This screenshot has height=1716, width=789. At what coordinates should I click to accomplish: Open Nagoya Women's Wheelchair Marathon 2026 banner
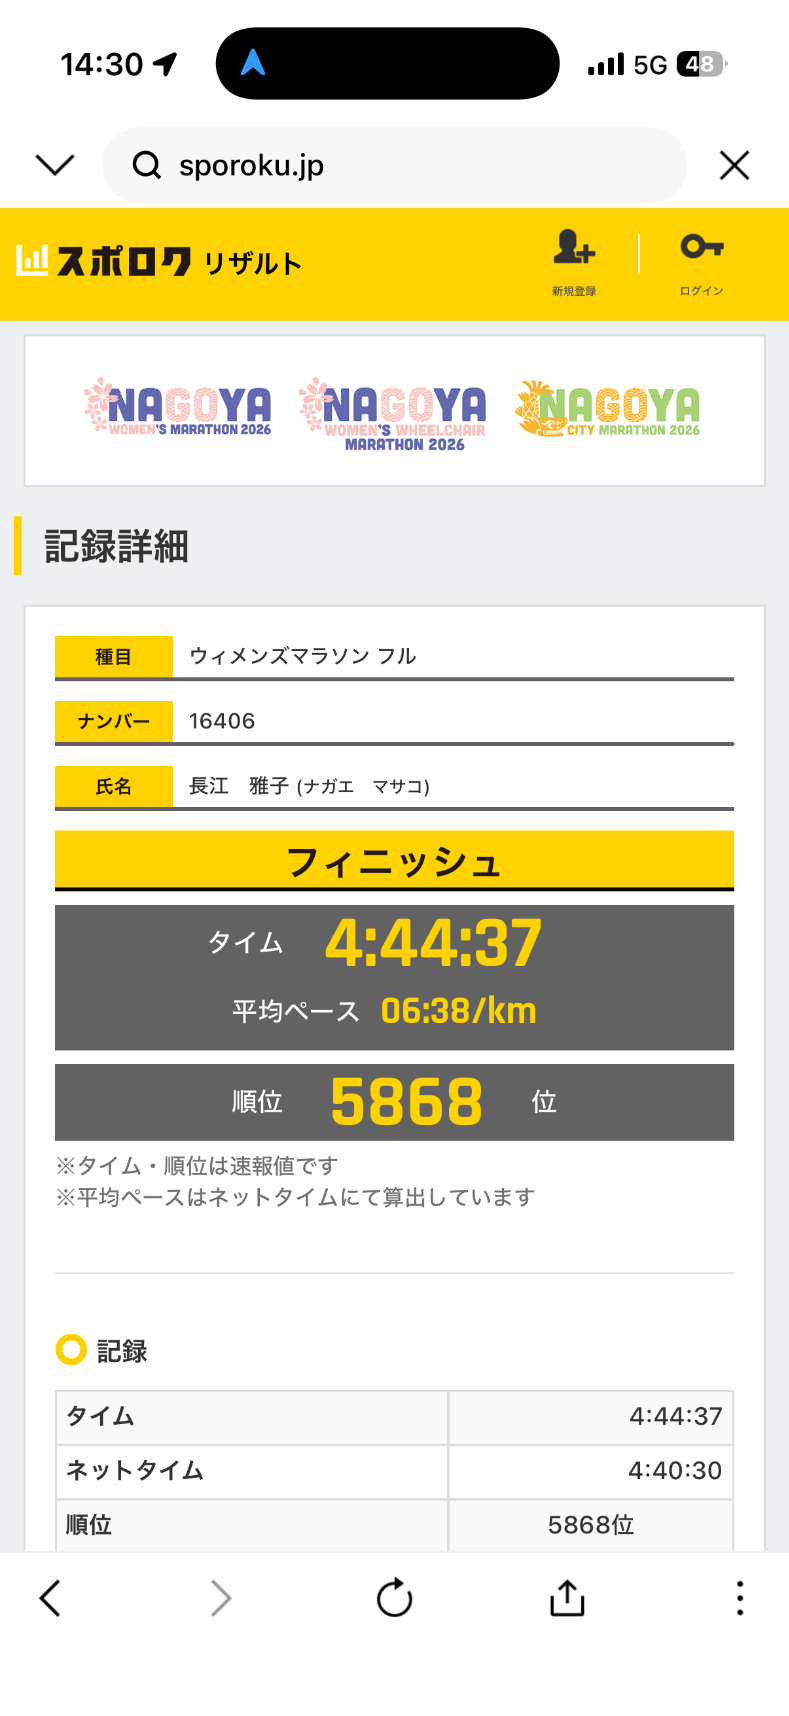coord(393,413)
